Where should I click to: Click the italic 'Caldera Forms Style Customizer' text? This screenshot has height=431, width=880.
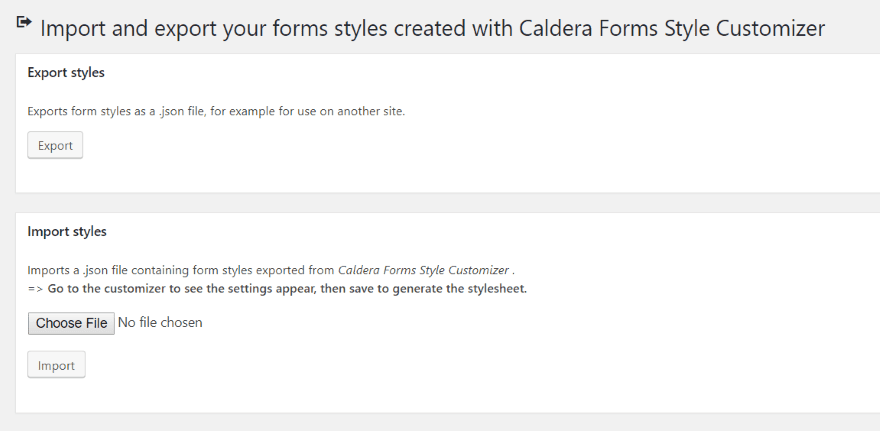click(423, 270)
